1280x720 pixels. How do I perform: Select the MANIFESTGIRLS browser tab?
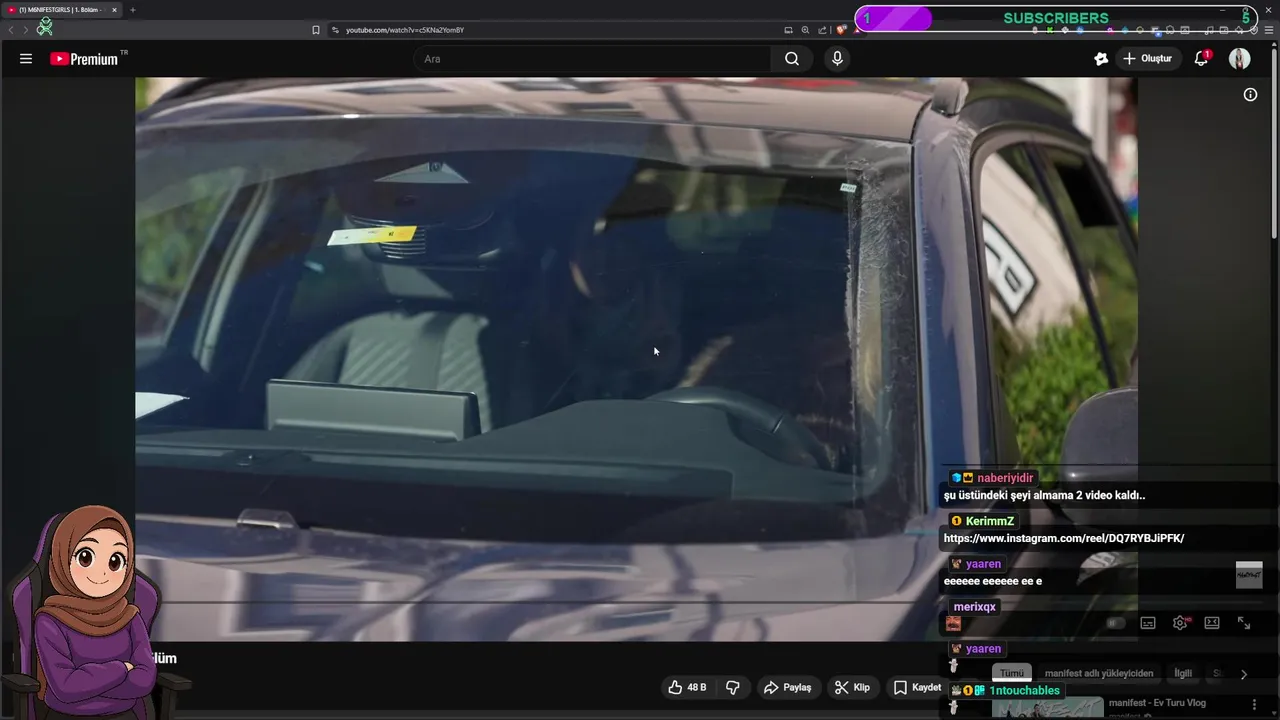(x=60, y=10)
